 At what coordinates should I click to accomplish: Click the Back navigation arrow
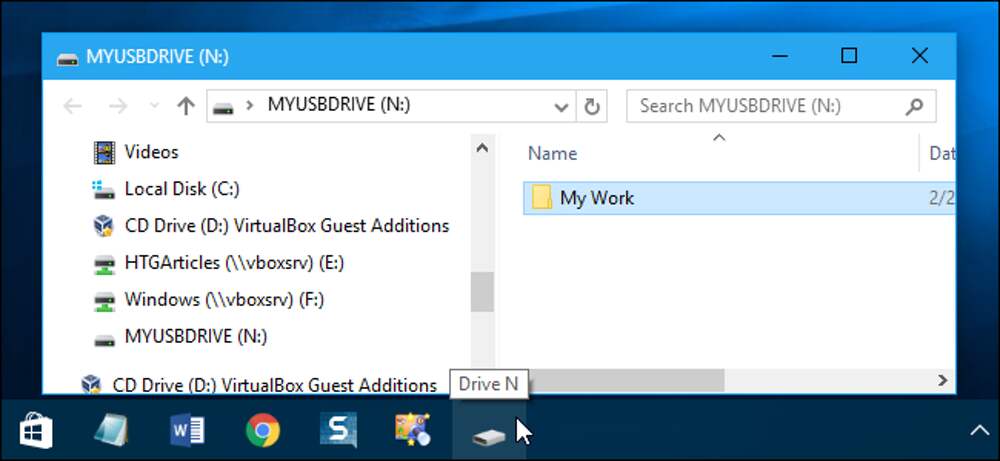[x=72, y=106]
